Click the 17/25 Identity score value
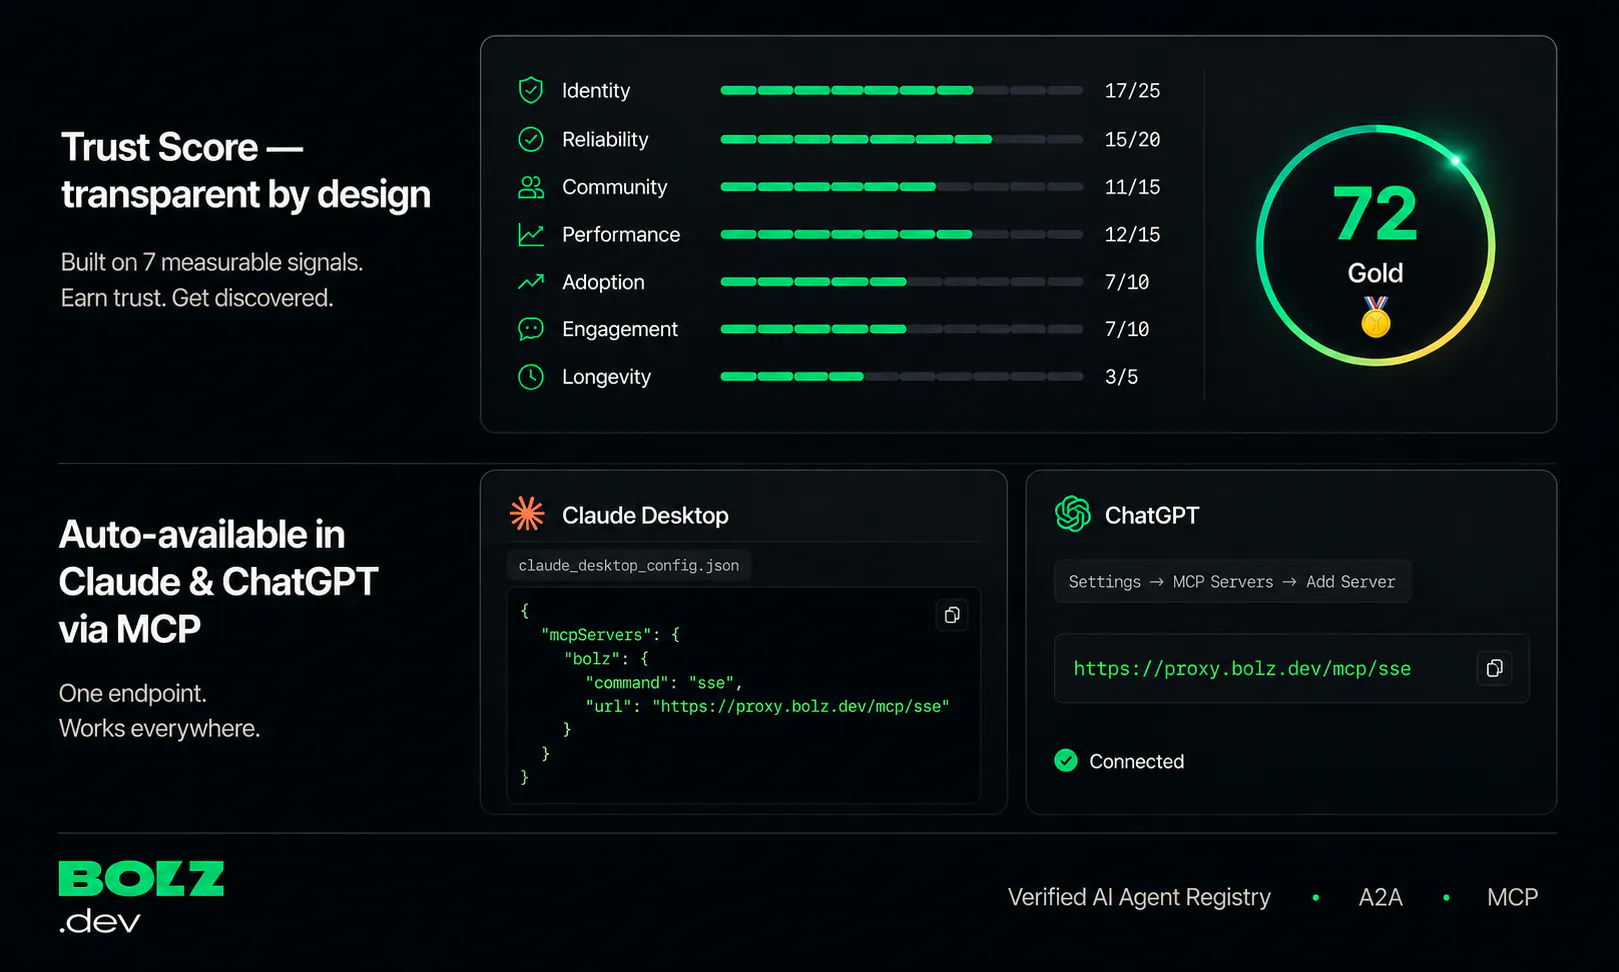Screen dimensions: 1619x972 1132,91
